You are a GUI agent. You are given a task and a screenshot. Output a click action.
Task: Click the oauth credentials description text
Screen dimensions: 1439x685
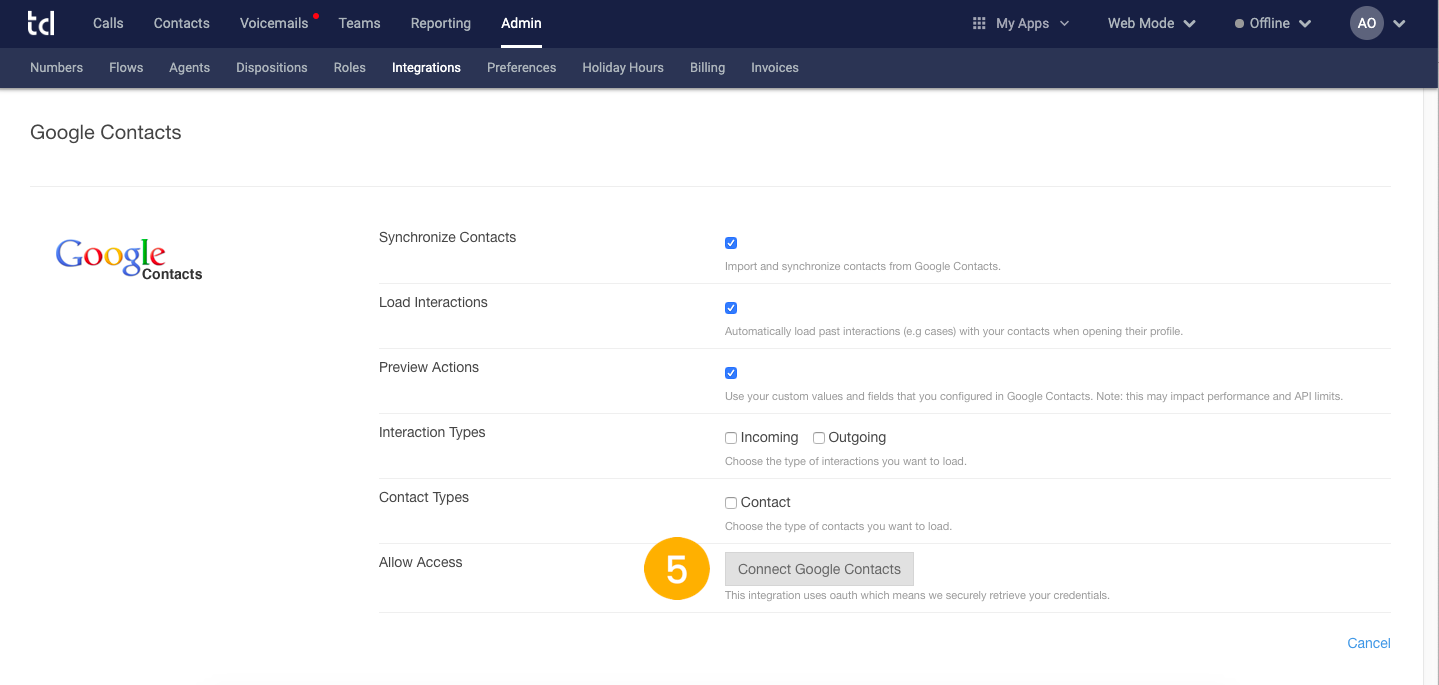coord(917,595)
